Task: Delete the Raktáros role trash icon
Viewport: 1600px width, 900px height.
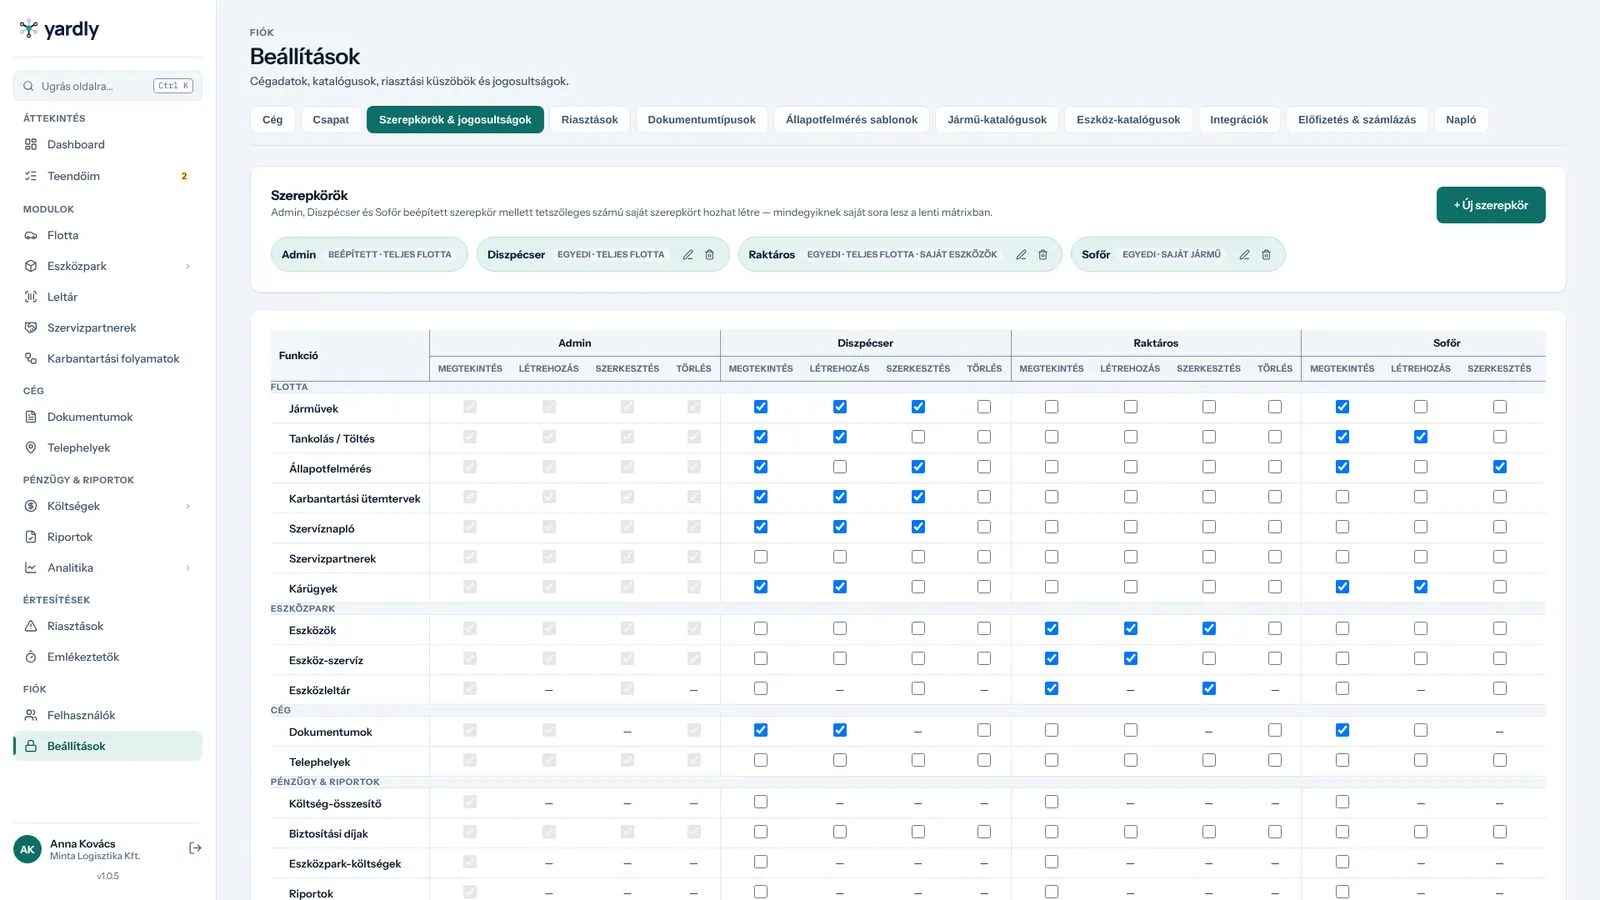Action: (1043, 255)
